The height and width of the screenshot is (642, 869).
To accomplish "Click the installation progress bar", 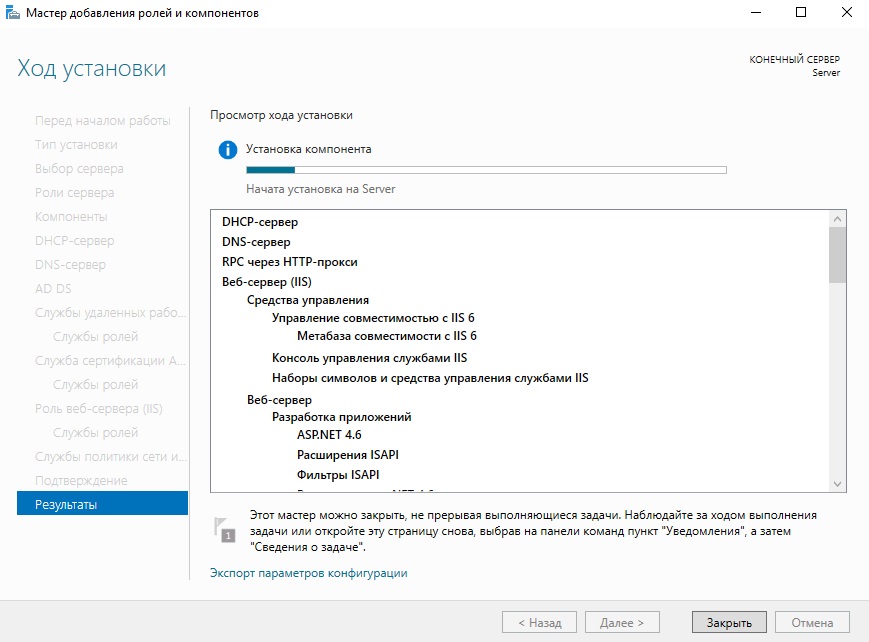I will (486, 170).
